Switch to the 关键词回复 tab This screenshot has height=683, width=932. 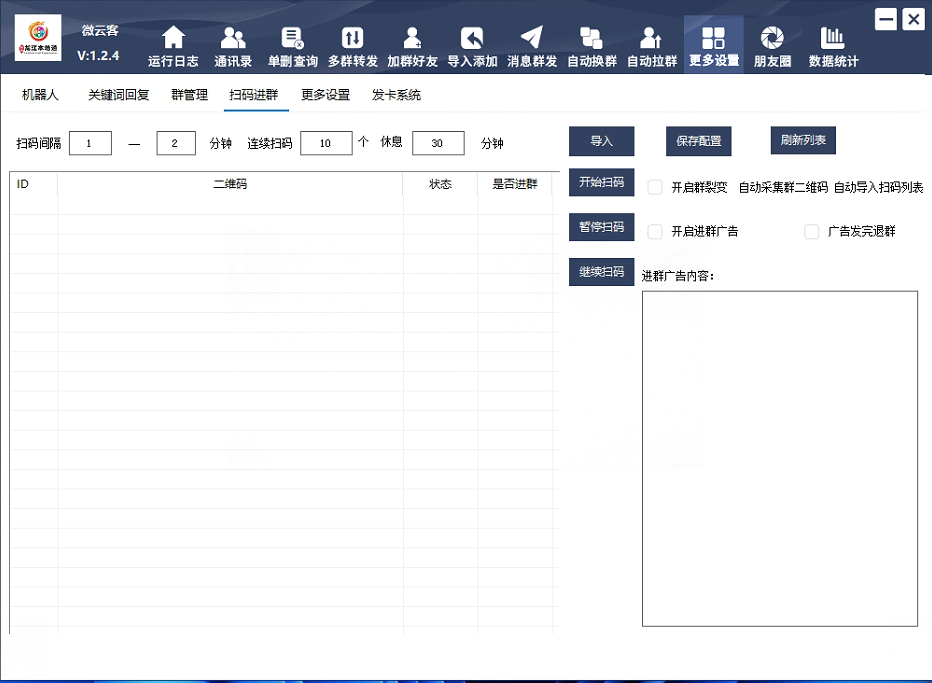click(118, 96)
